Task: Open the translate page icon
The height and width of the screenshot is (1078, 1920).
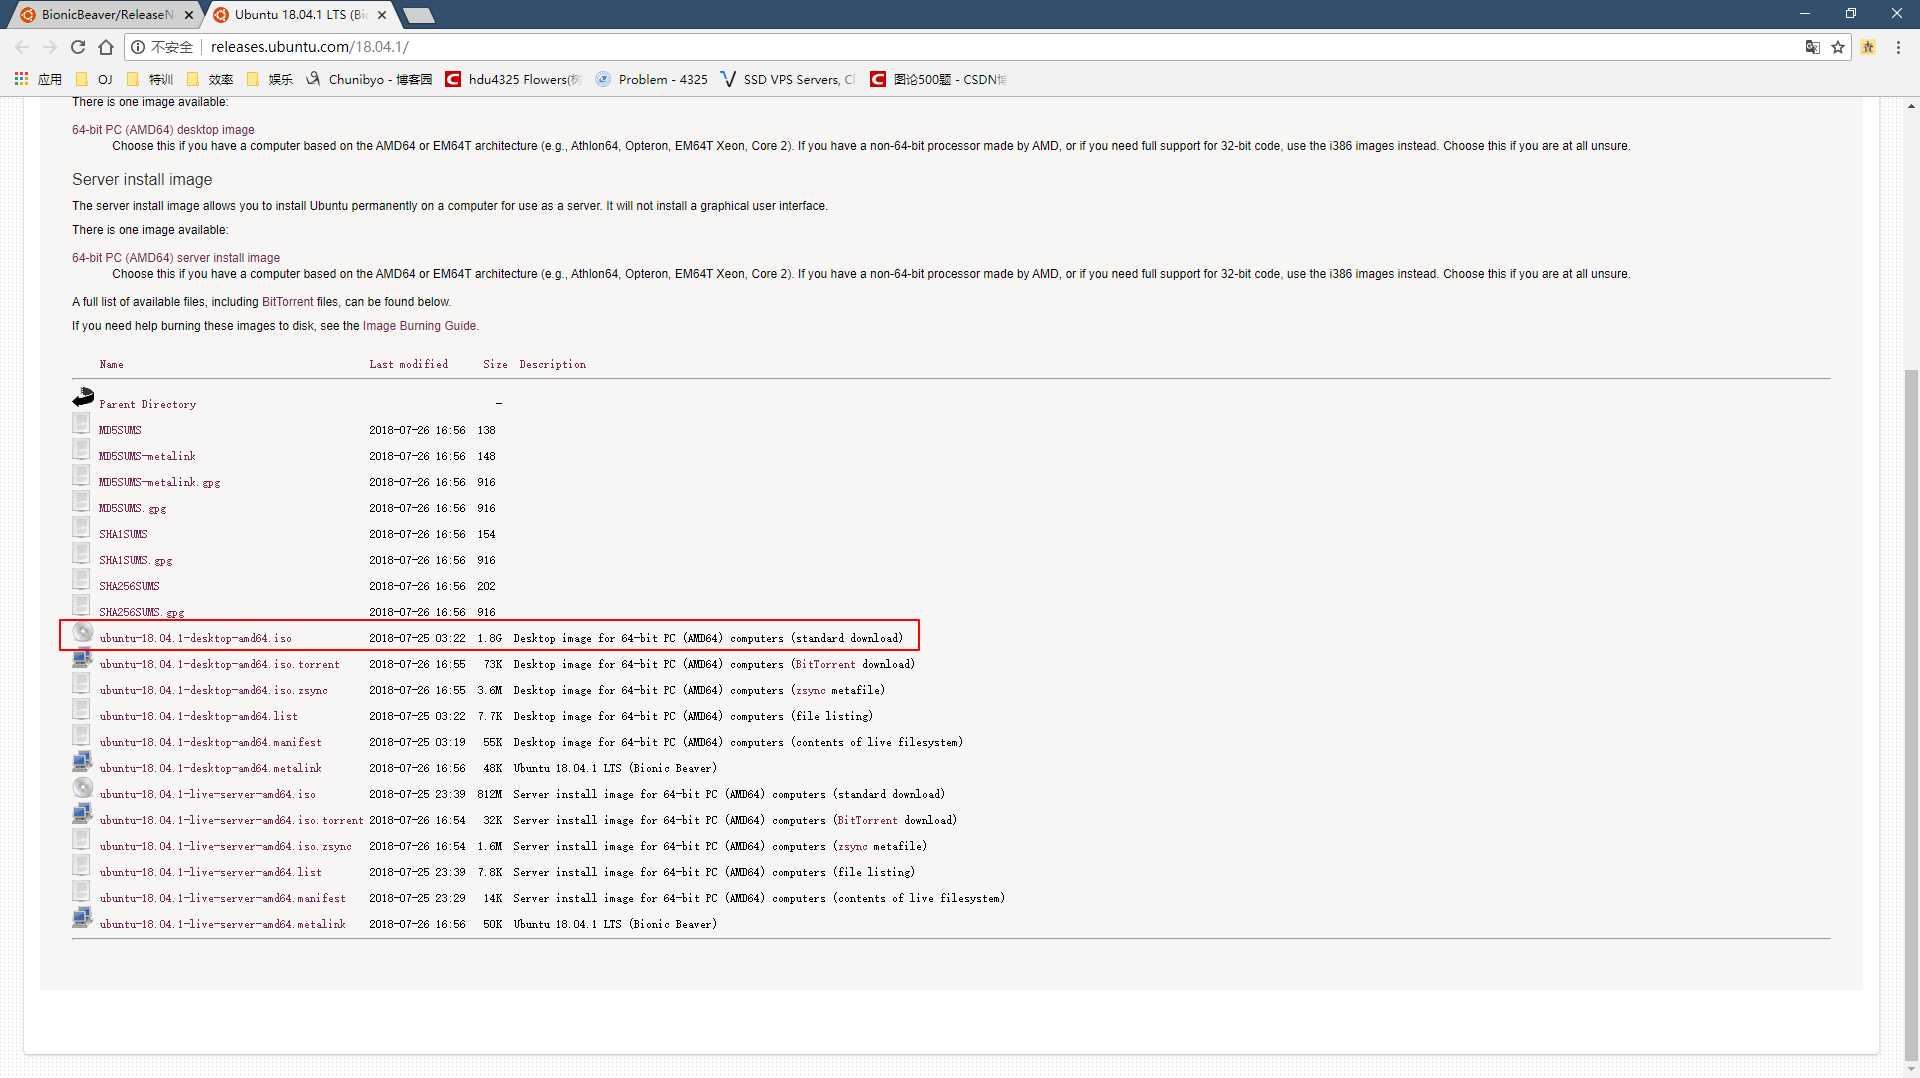Action: (x=1812, y=47)
